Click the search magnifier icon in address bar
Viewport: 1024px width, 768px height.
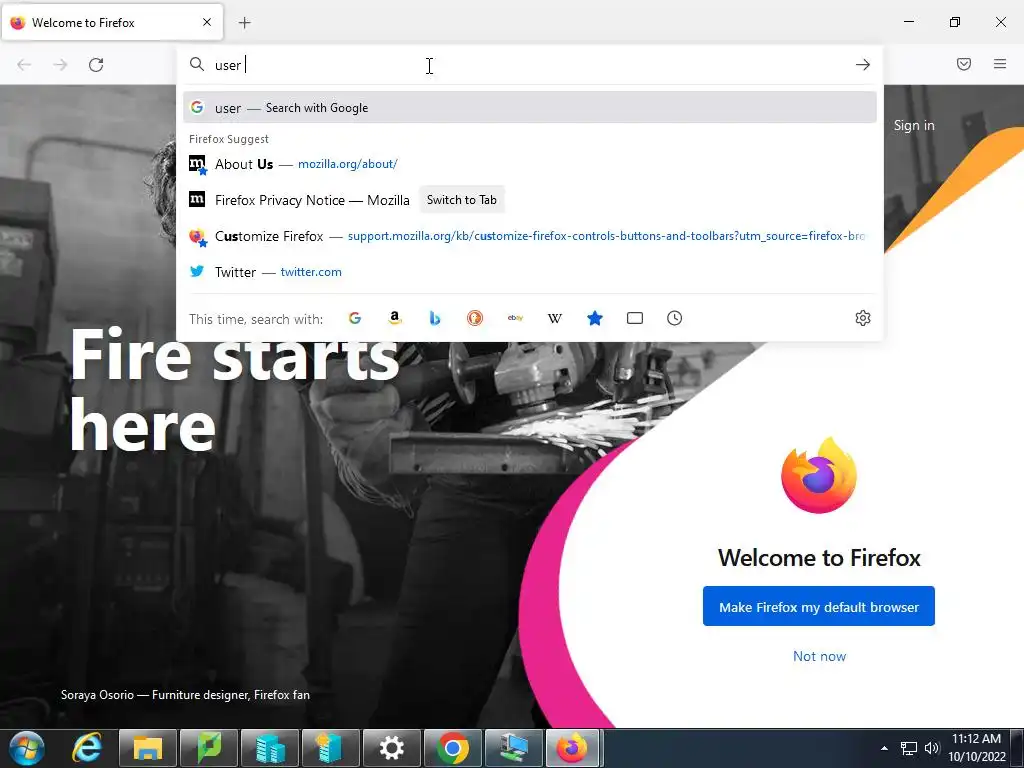click(x=197, y=64)
